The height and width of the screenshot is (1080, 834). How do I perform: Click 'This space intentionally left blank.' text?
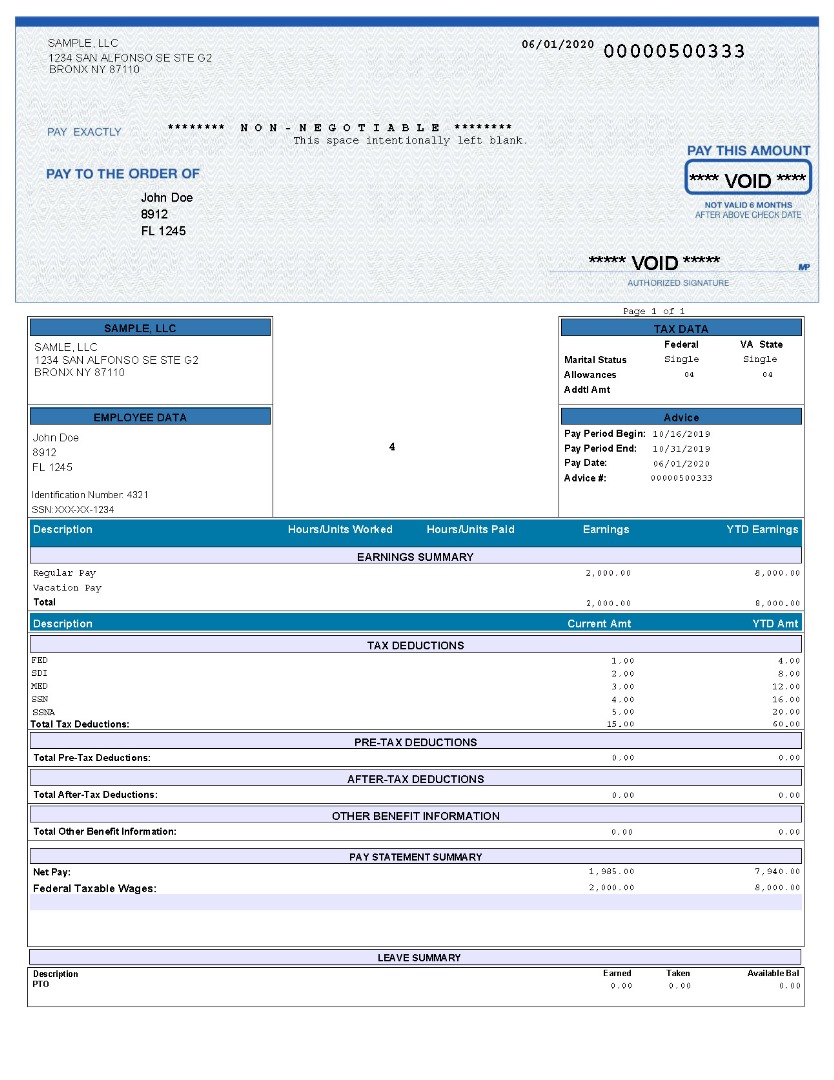pos(410,141)
